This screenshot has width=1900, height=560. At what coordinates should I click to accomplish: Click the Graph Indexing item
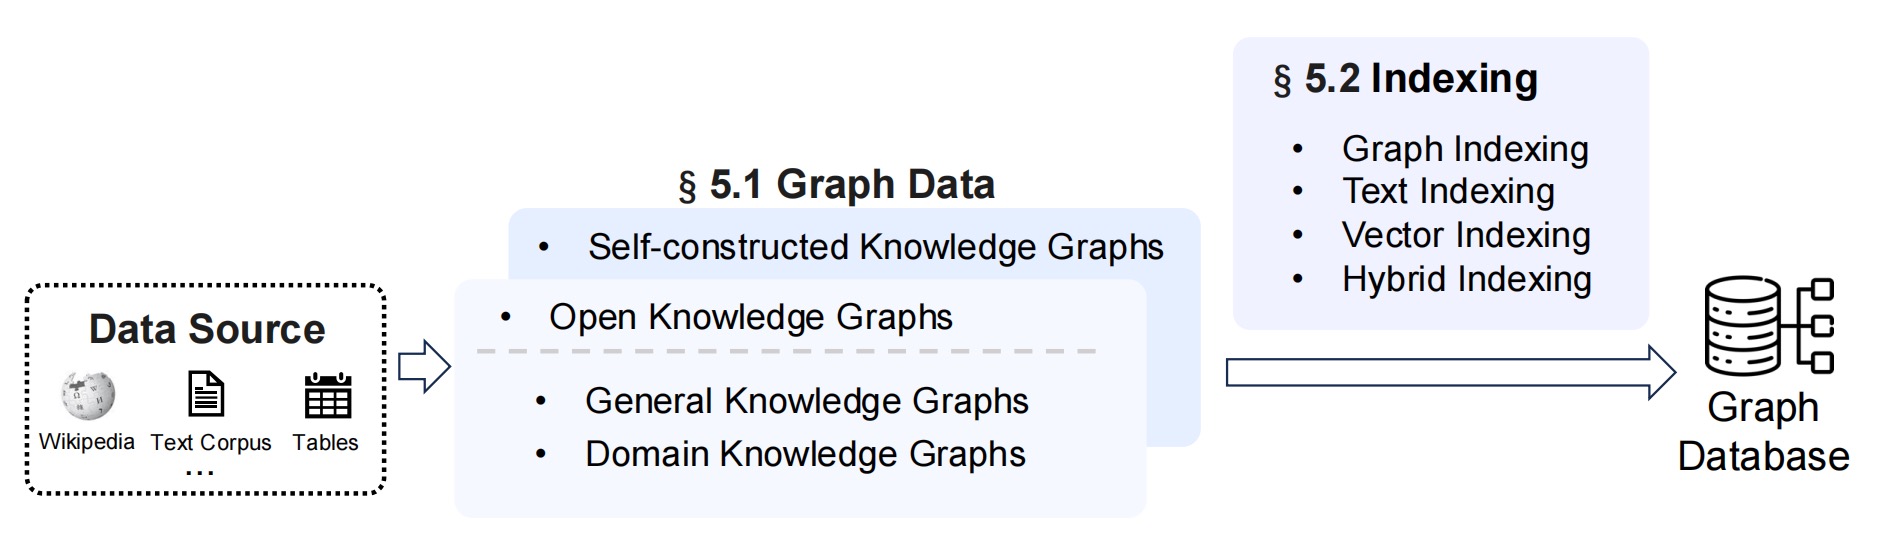(1465, 149)
